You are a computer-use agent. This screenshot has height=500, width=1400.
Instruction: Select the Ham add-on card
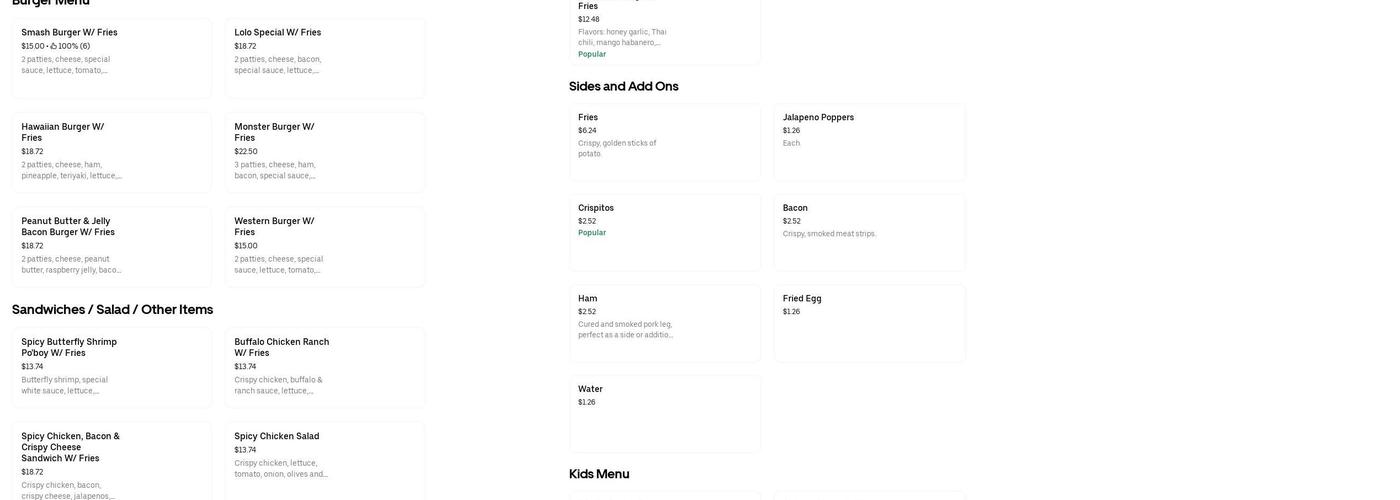pyautogui.click(x=664, y=323)
